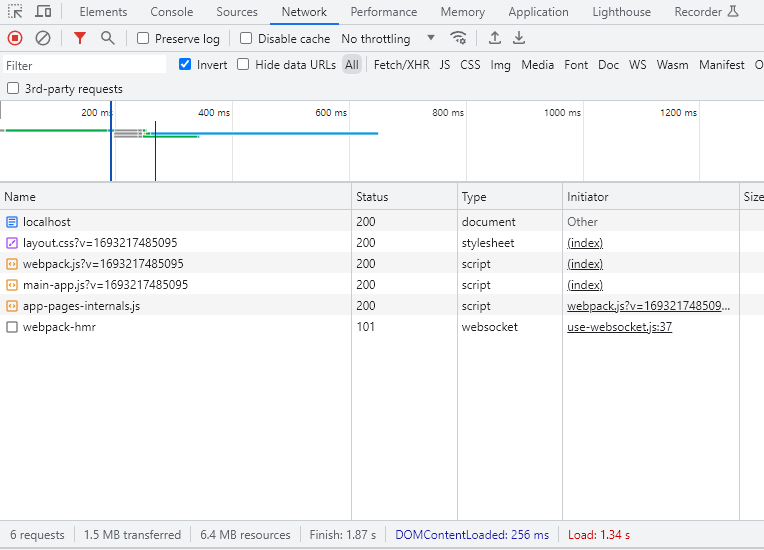
Task: Select the webpack-hmr request name
Action: point(59,327)
